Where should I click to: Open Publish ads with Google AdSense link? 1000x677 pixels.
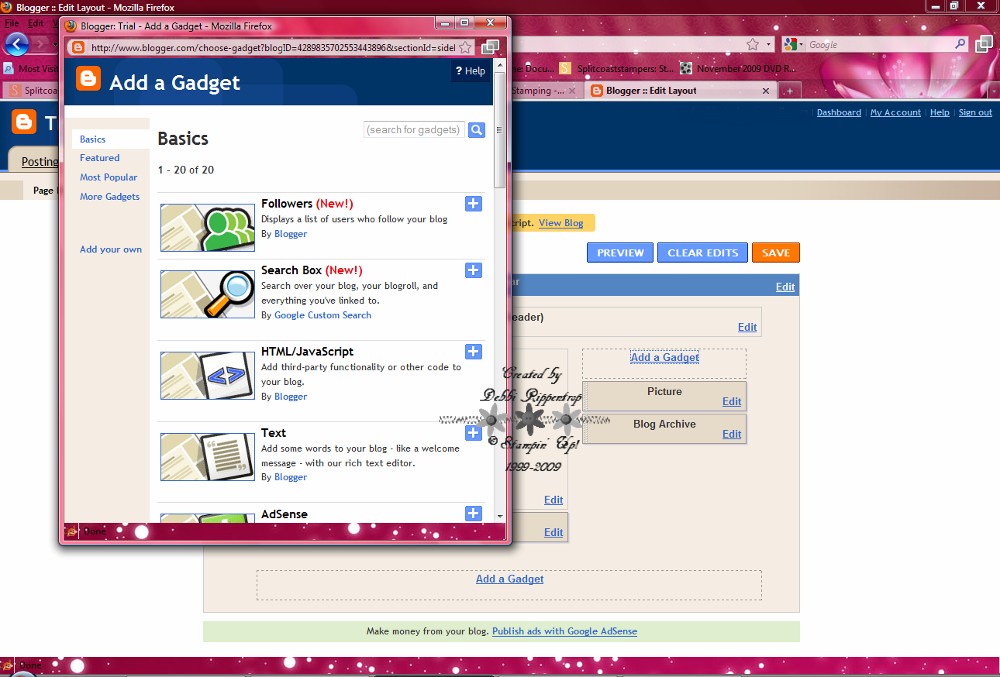tap(564, 631)
